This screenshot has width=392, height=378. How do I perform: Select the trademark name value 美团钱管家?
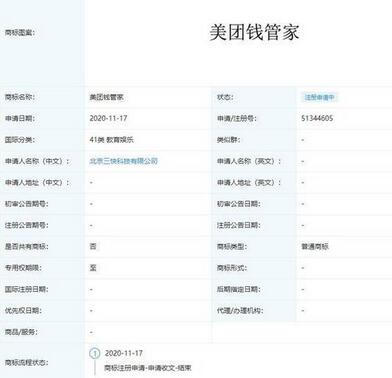point(106,97)
